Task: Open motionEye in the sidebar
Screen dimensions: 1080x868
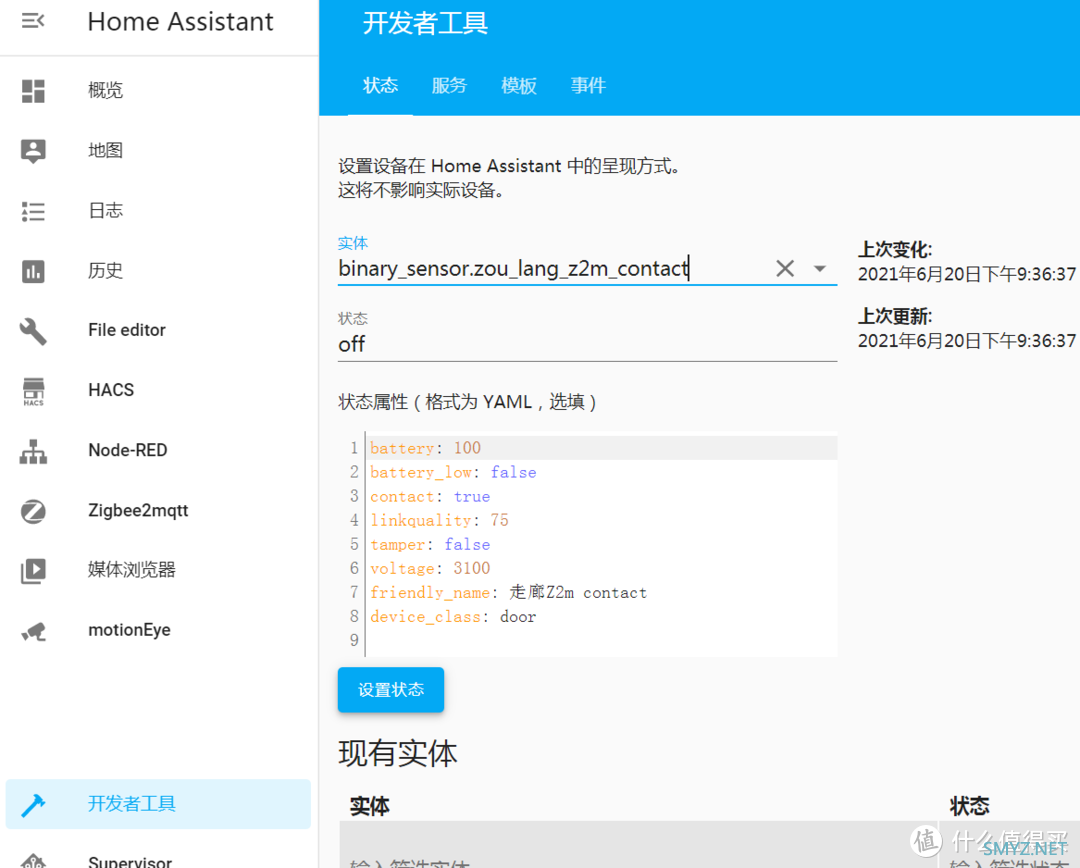Action: [x=158, y=630]
